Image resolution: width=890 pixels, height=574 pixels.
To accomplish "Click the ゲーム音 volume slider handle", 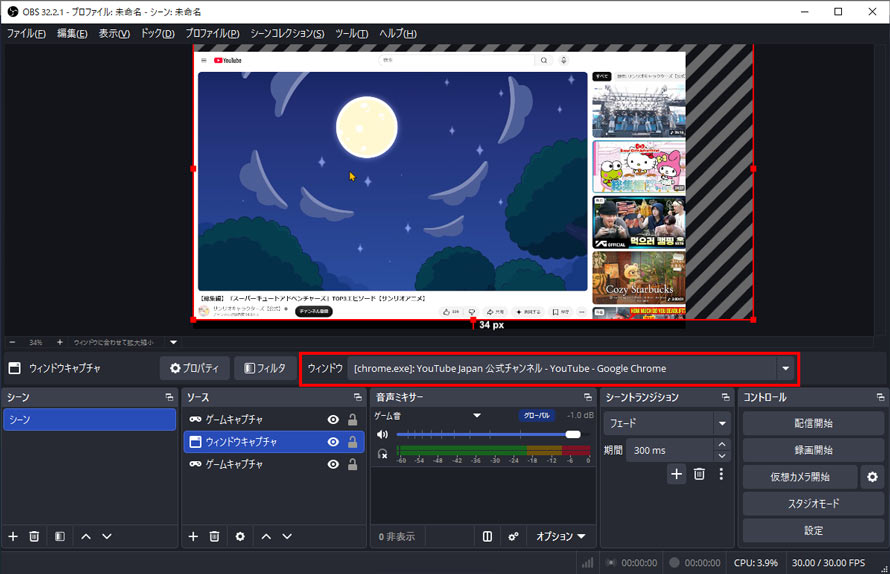I will point(573,434).
